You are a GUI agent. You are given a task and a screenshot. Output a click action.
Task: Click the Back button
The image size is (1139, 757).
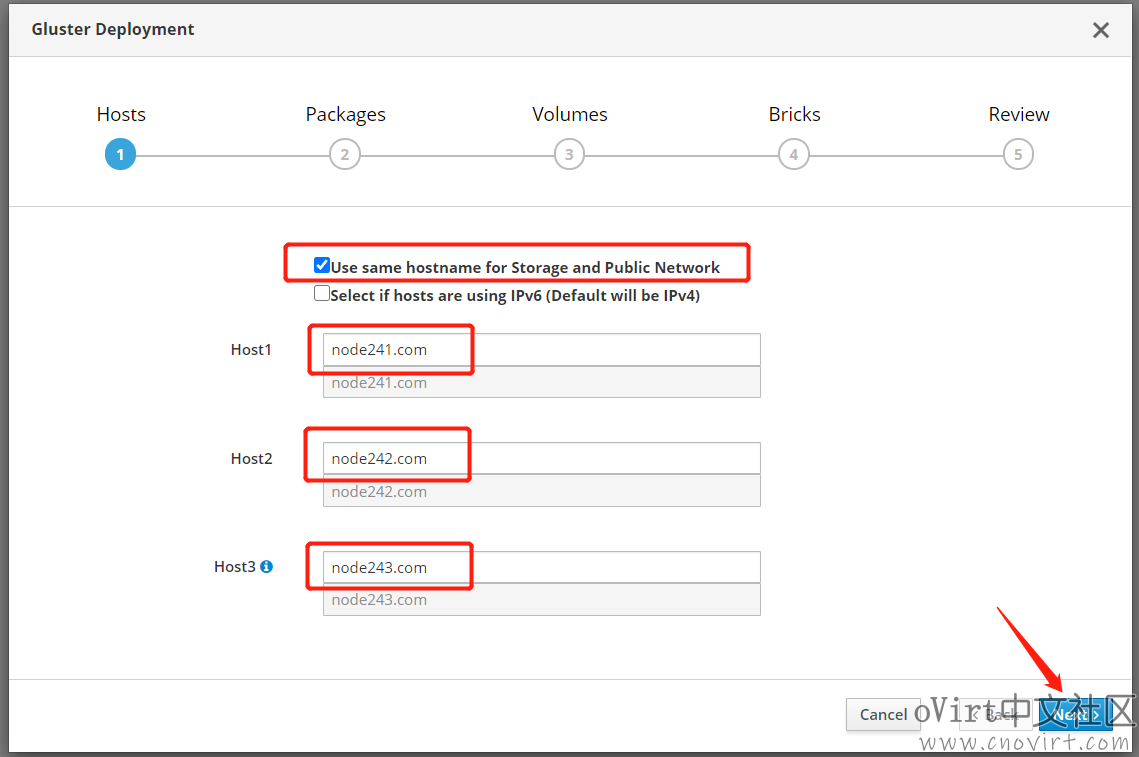pos(996,714)
